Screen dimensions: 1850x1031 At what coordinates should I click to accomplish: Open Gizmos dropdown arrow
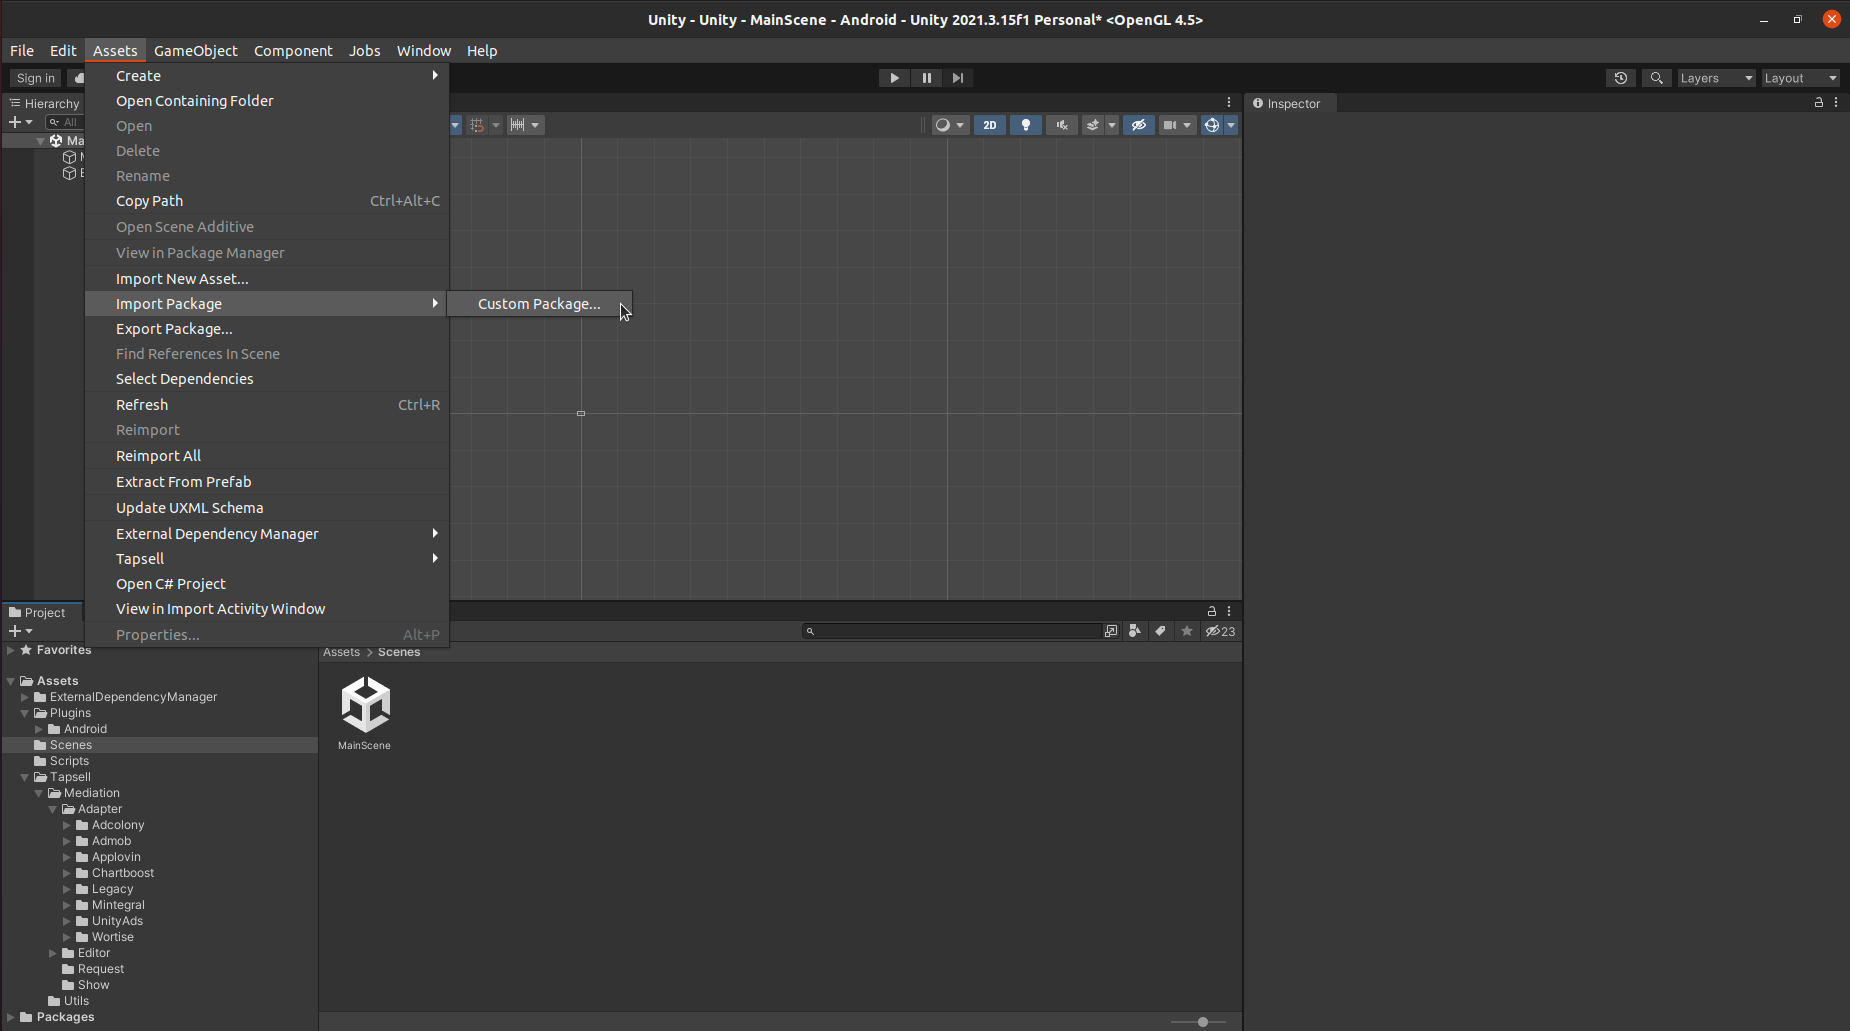pyautogui.click(x=1231, y=125)
